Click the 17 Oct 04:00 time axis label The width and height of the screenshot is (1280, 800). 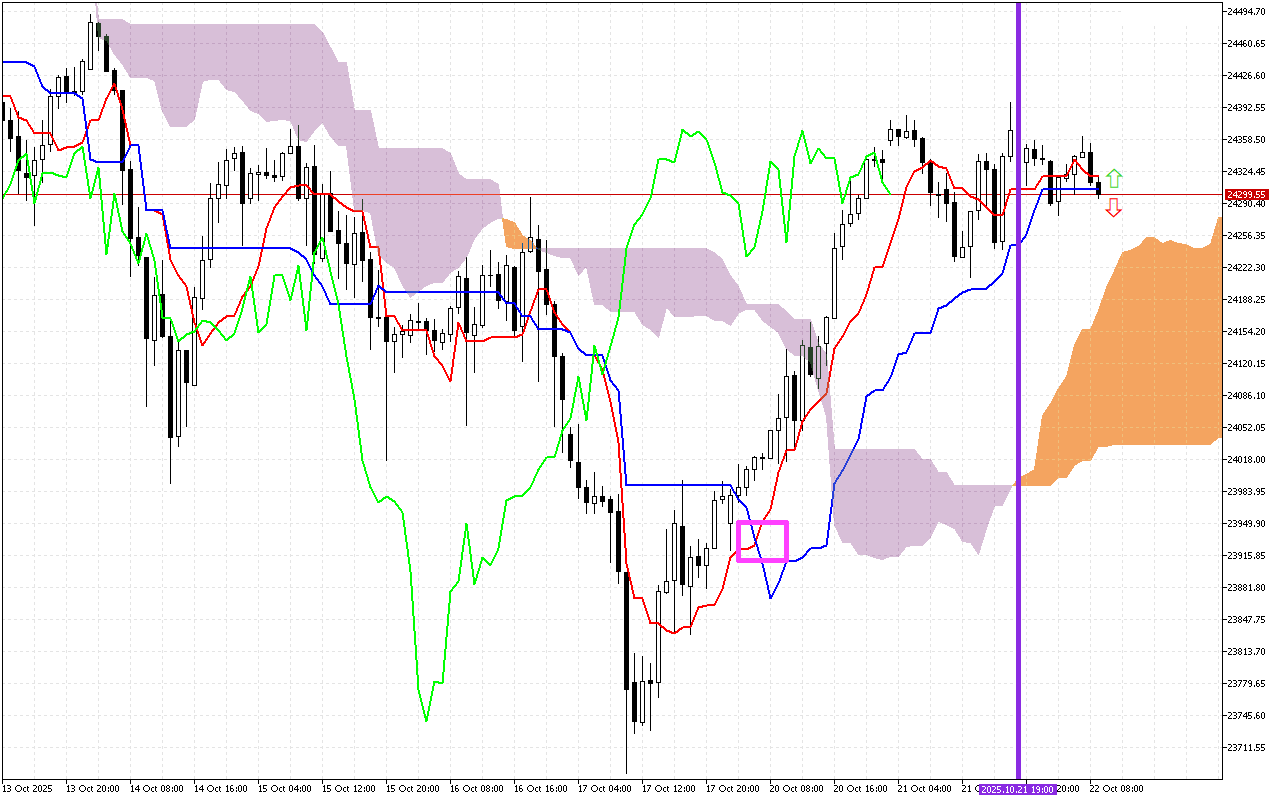pyautogui.click(x=604, y=789)
